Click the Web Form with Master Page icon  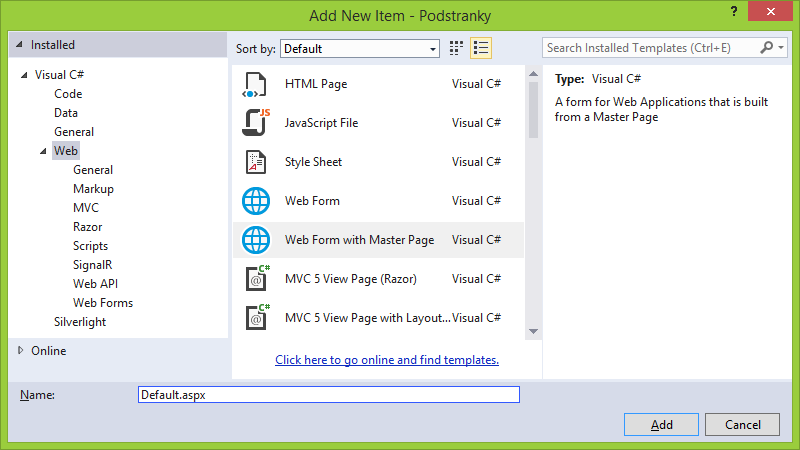pos(256,240)
